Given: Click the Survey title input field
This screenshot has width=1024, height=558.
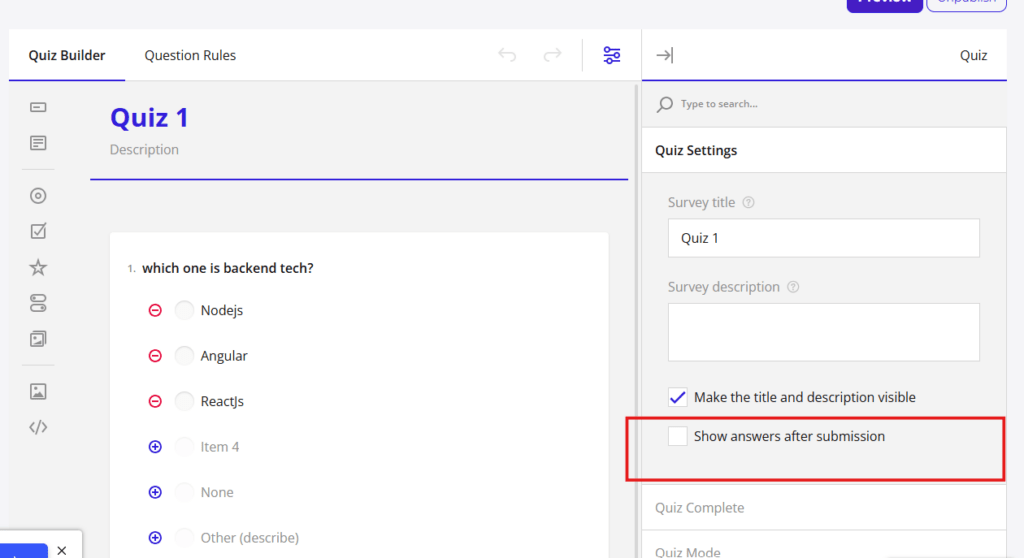Looking at the screenshot, I should (823, 238).
